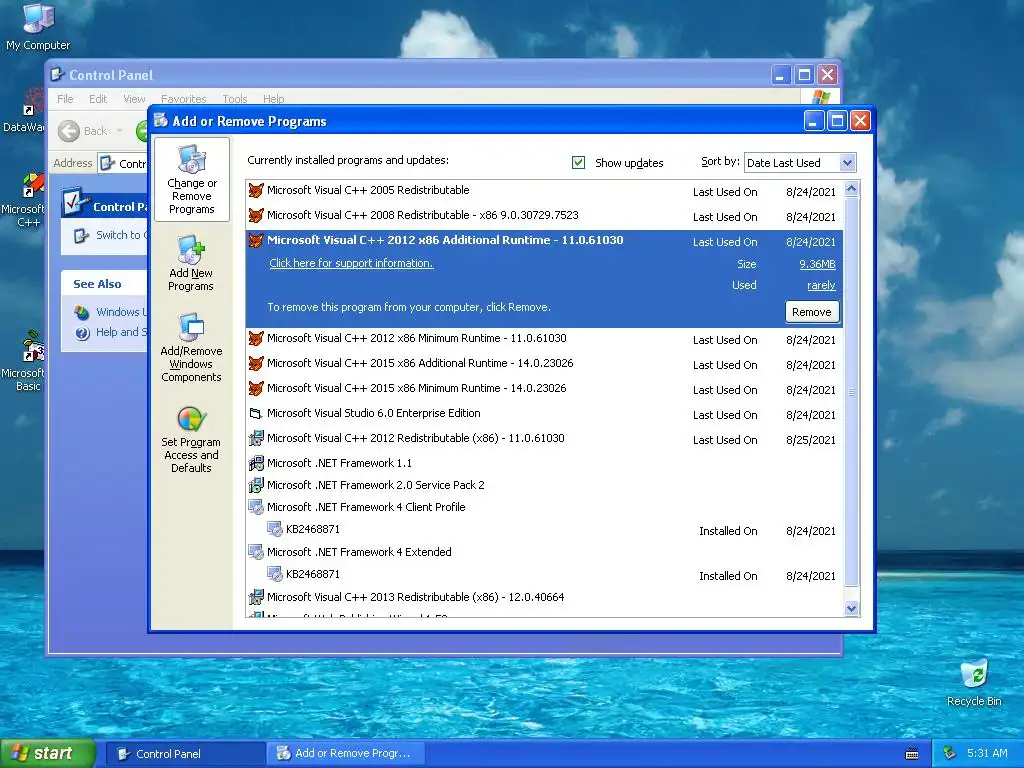The image size is (1024, 768).
Task: Click Help and Support link in See Also
Action: click(121, 332)
